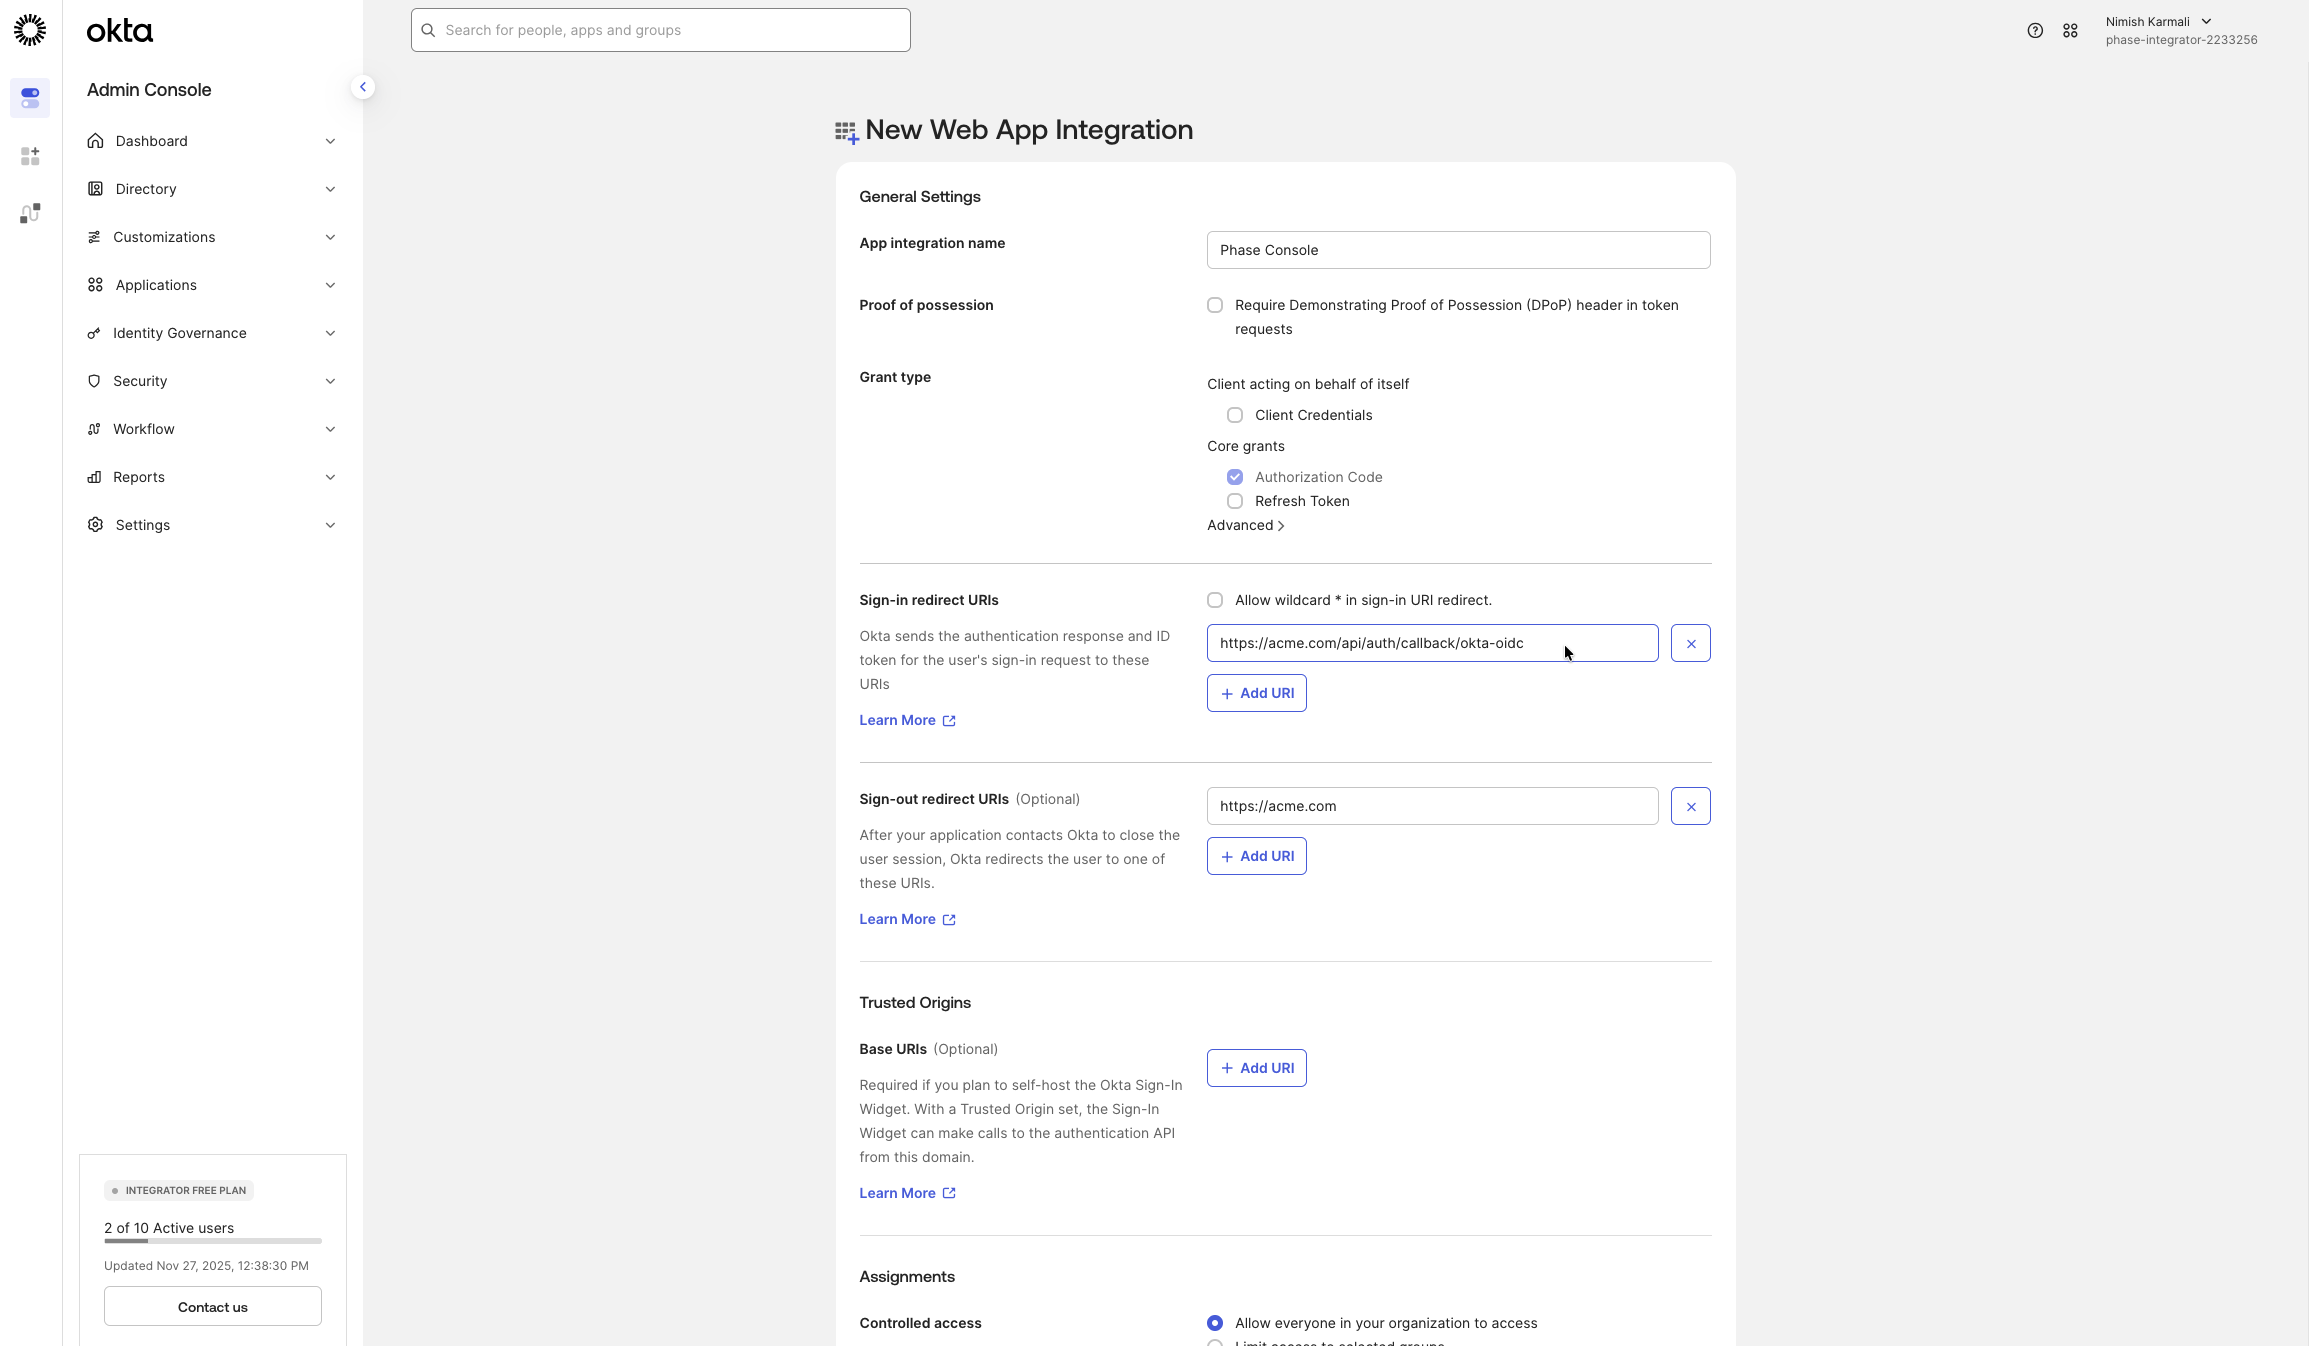
Task: Open the Directory menu item
Action: 212,189
